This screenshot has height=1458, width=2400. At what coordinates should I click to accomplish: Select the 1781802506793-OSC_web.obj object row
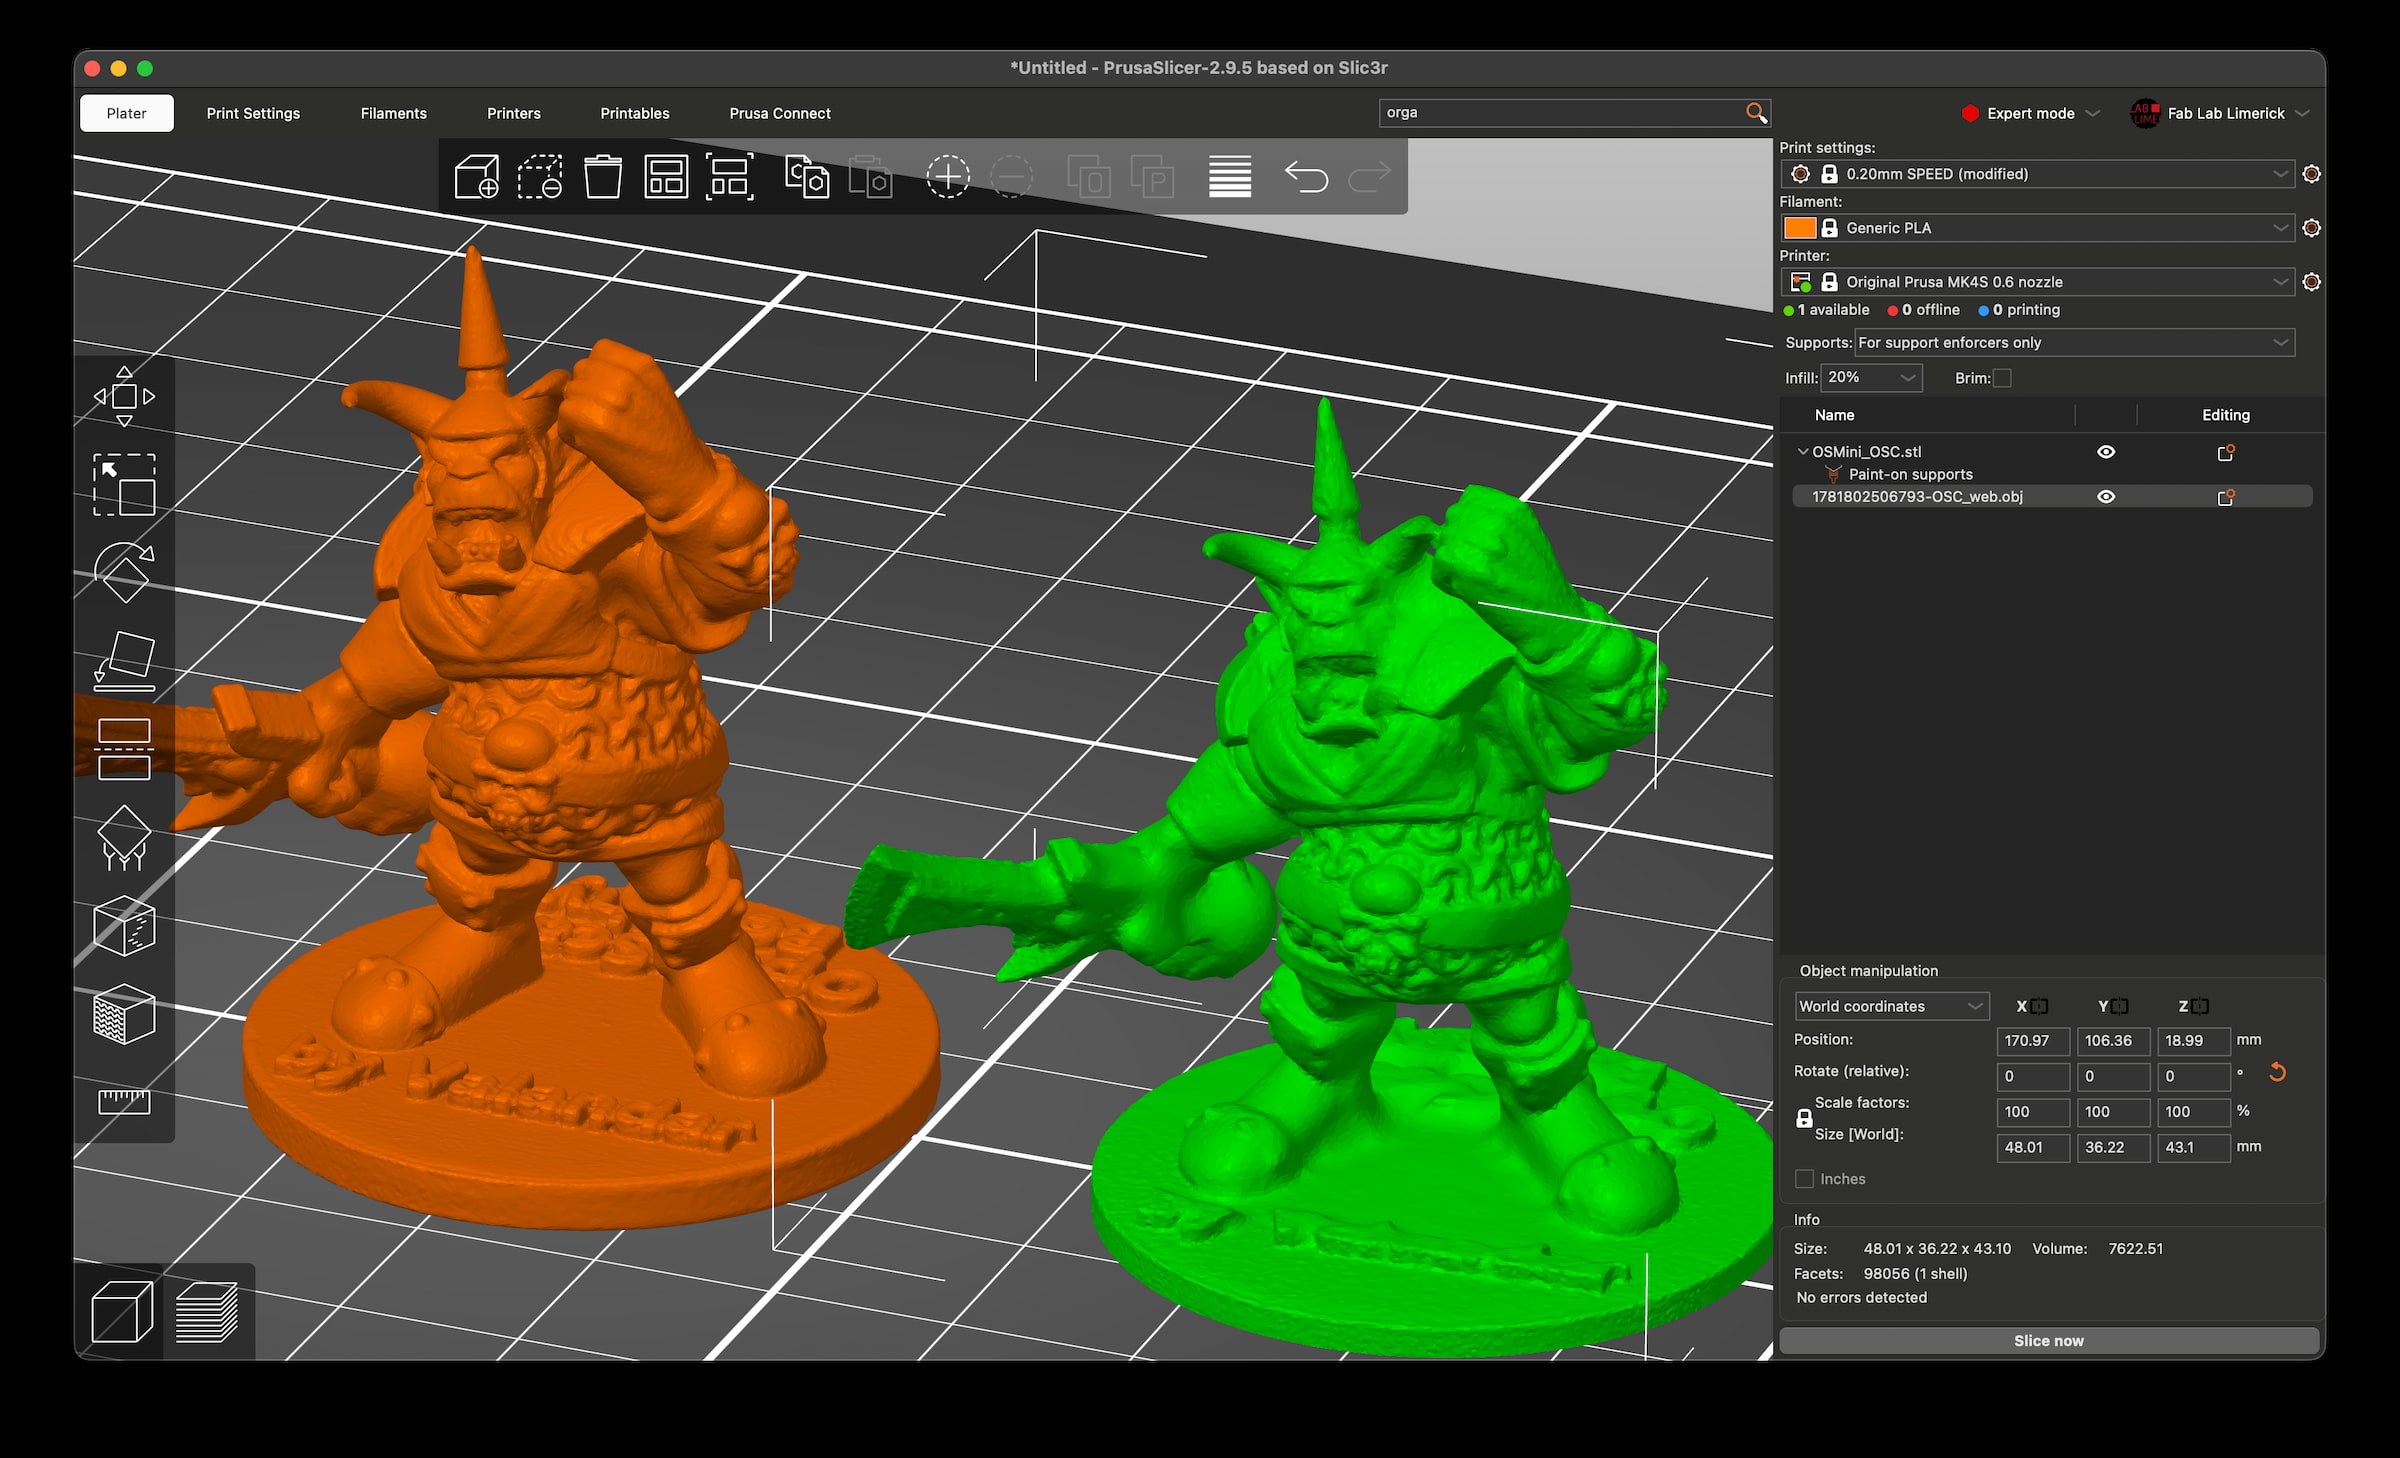pyautogui.click(x=2052, y=497)
